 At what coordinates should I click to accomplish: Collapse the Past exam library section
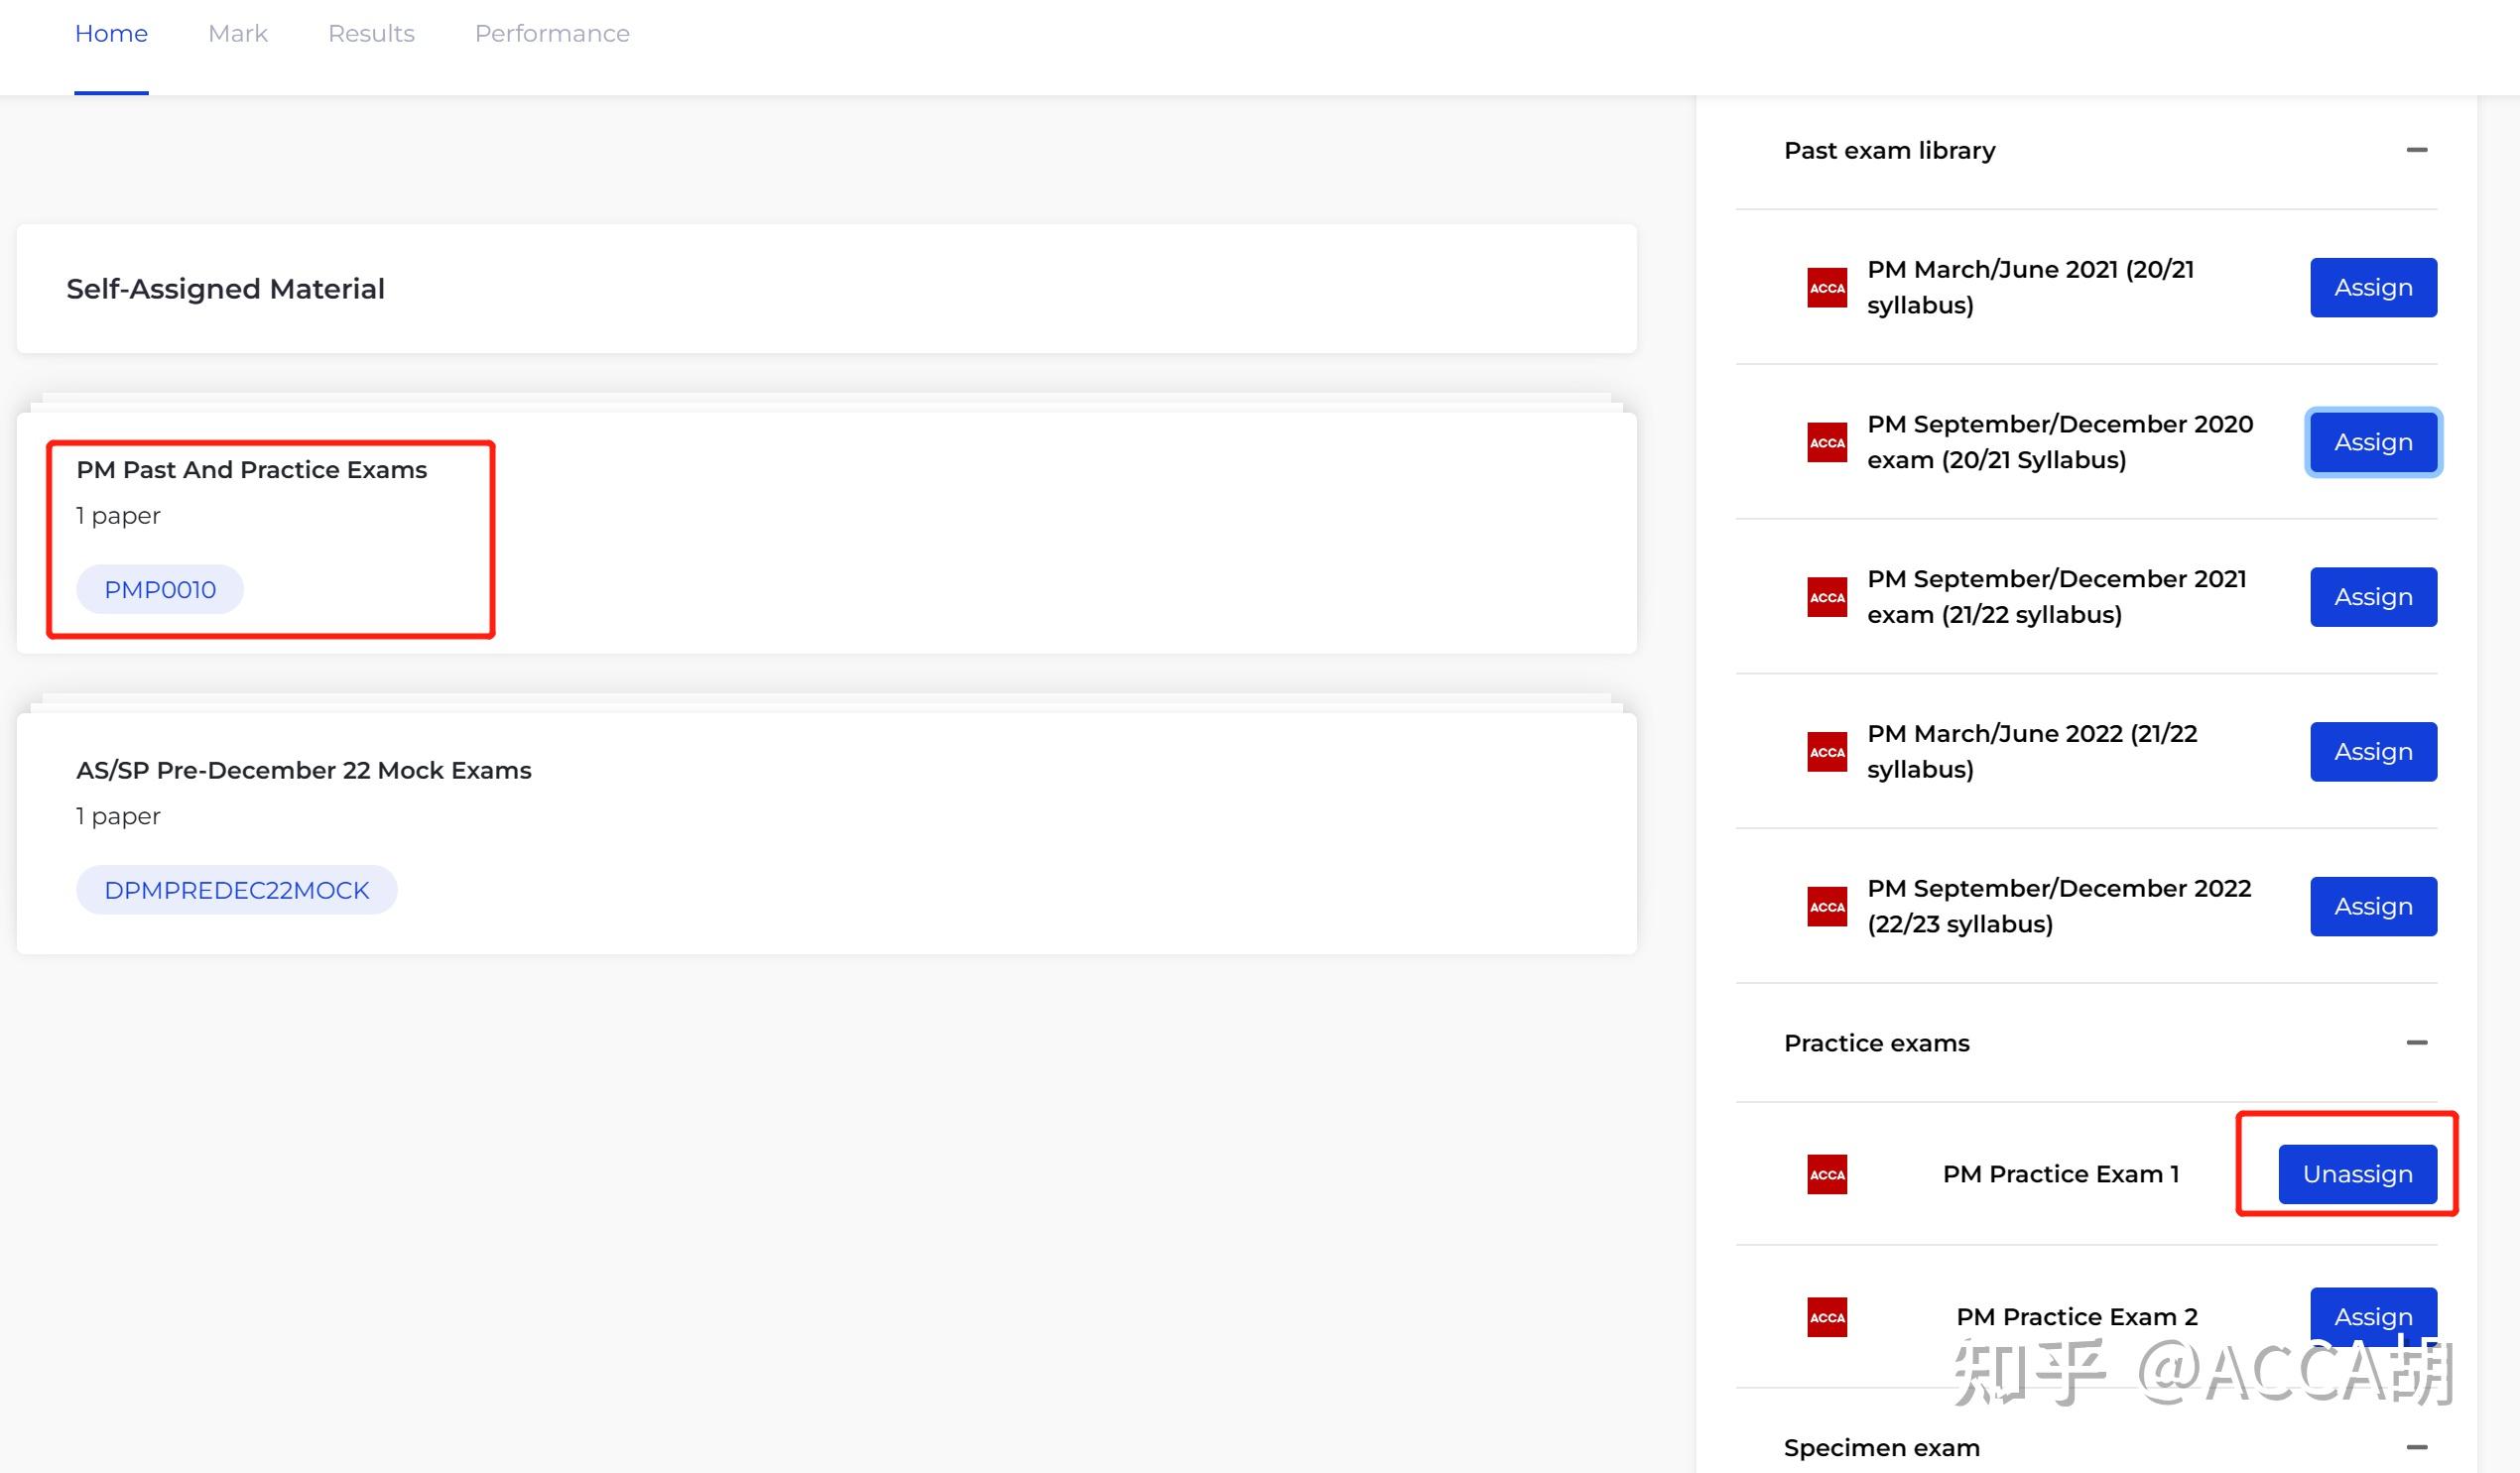(x=2416, y=150)
